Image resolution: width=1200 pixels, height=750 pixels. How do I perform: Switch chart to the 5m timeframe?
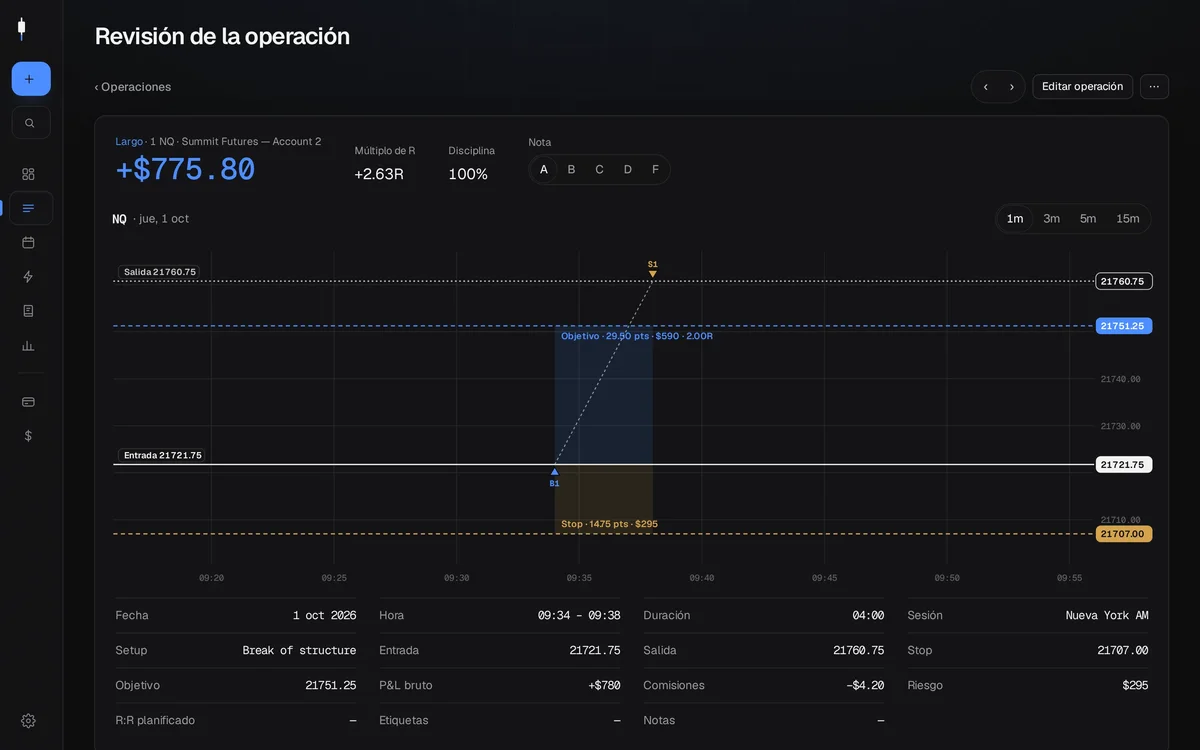(1088, 219)
